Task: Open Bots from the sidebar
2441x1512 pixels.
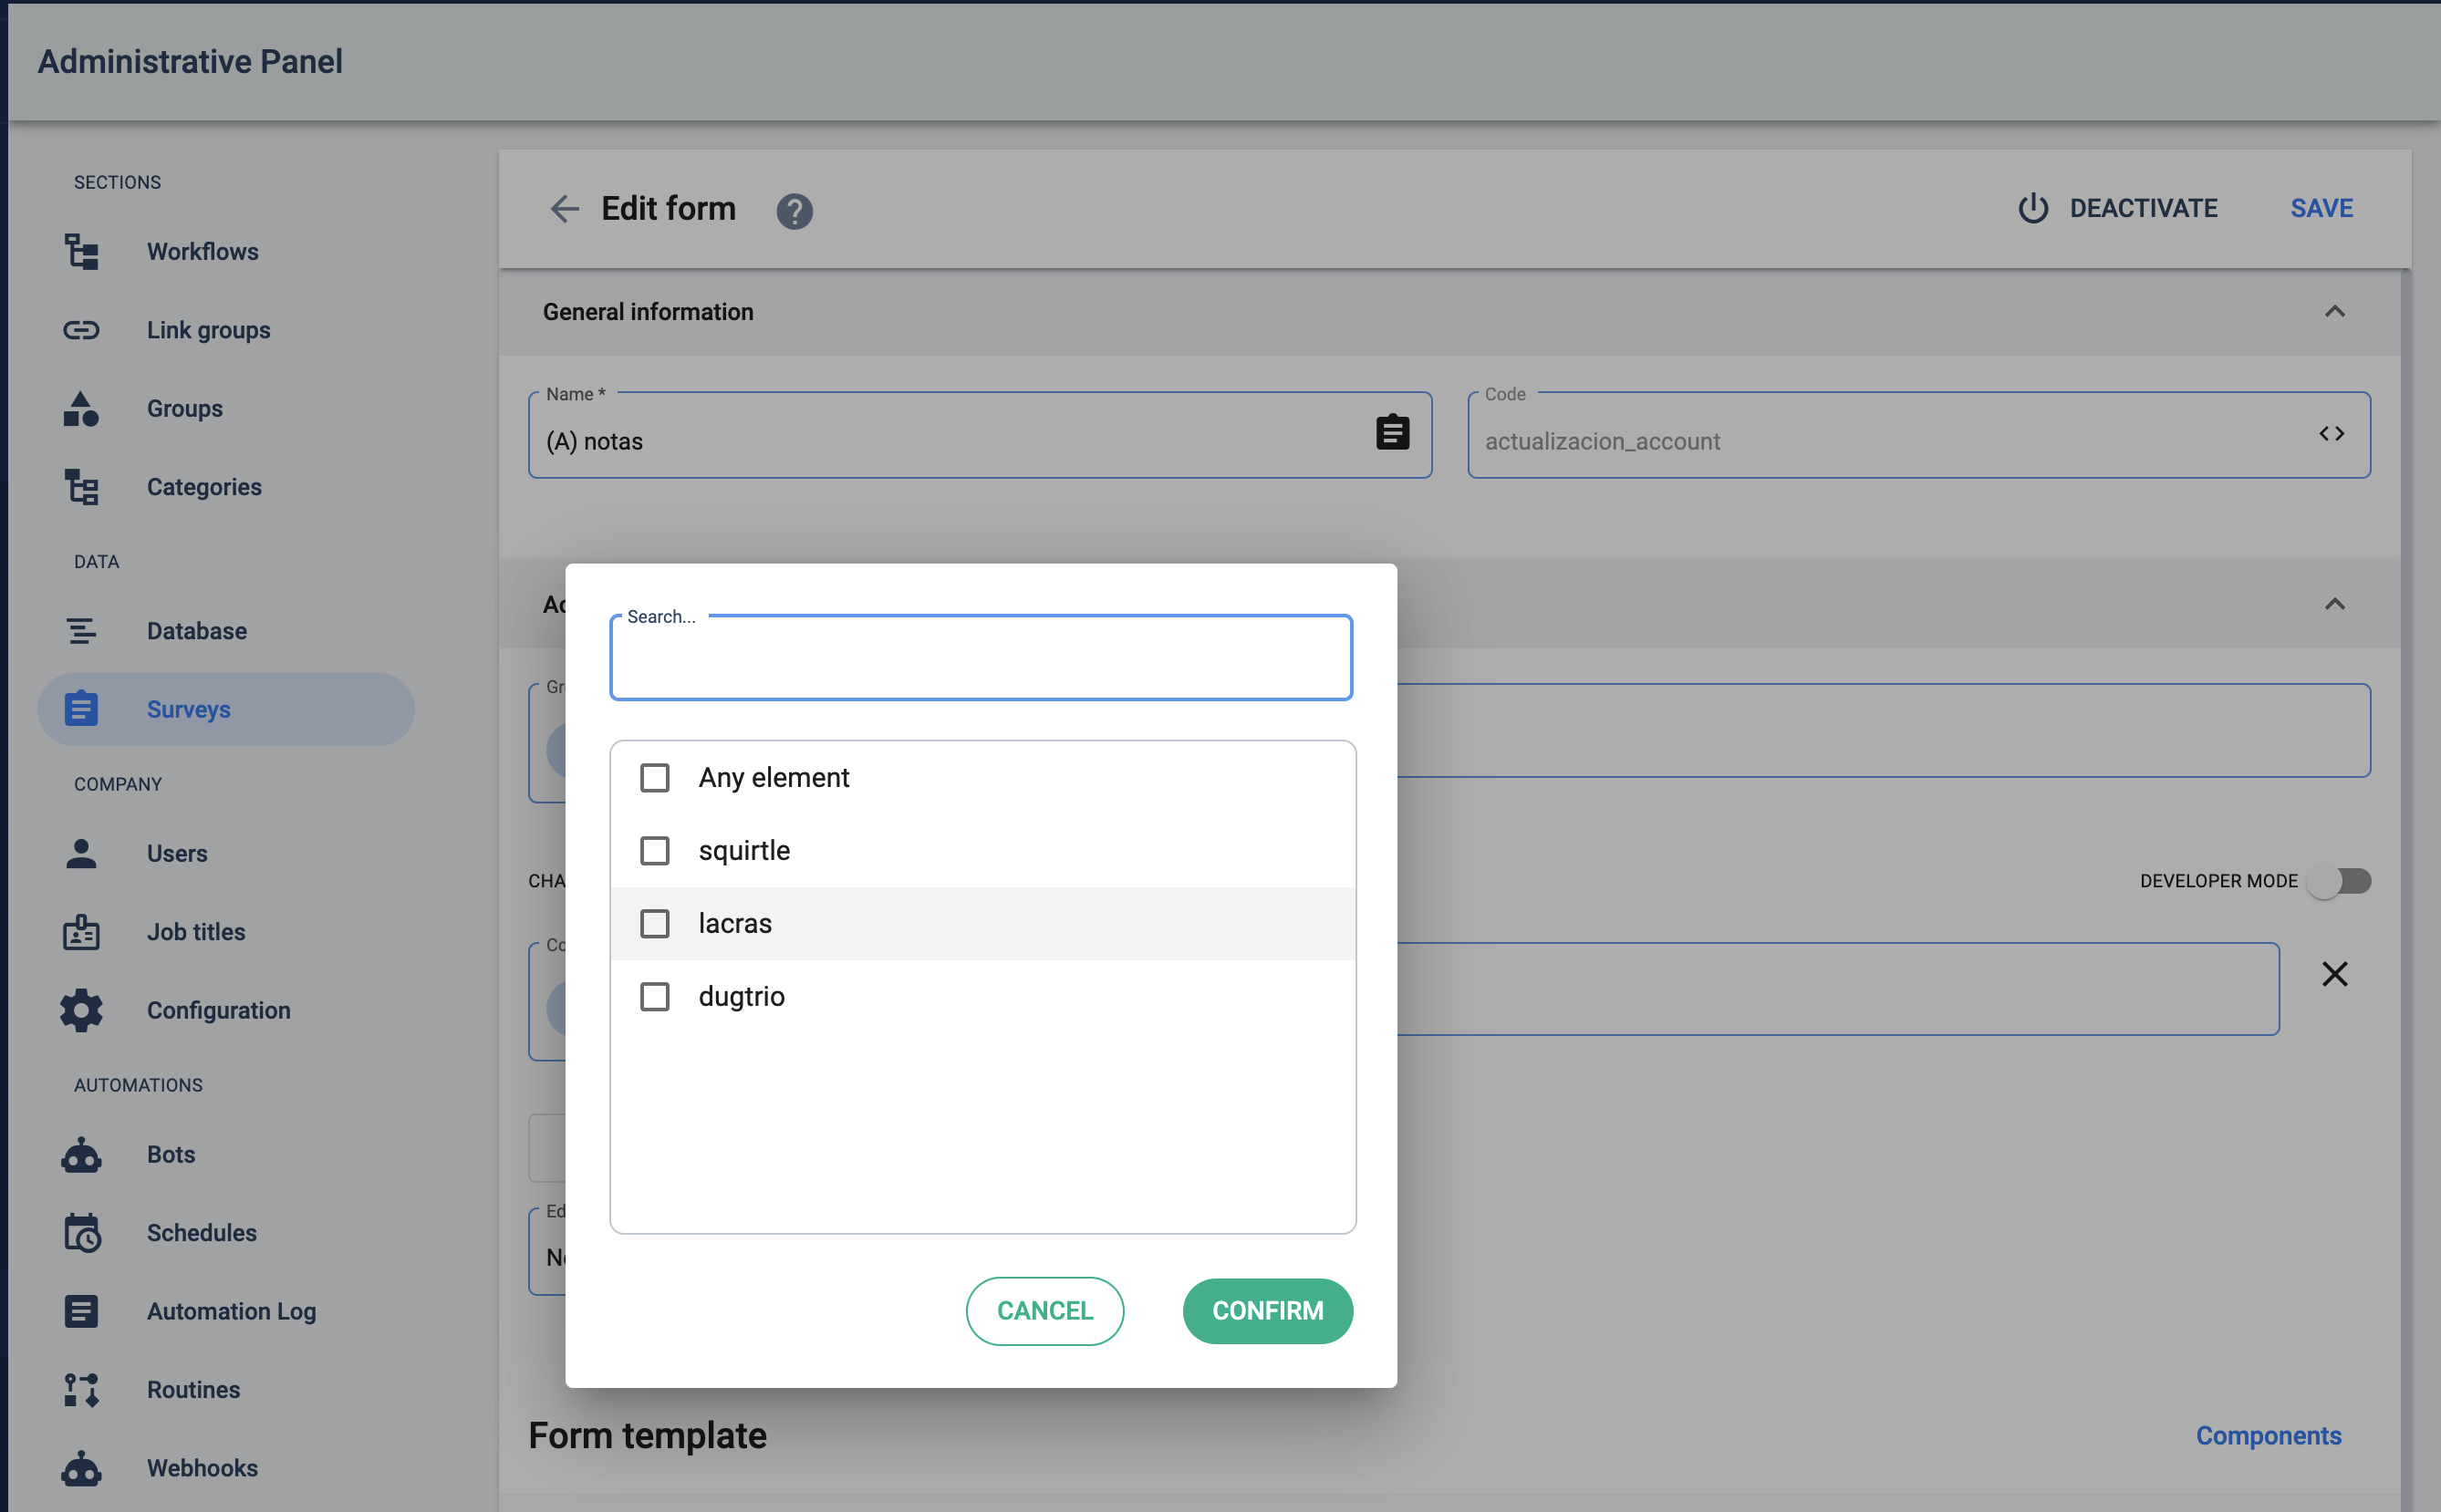Action: pos(171,1154)
